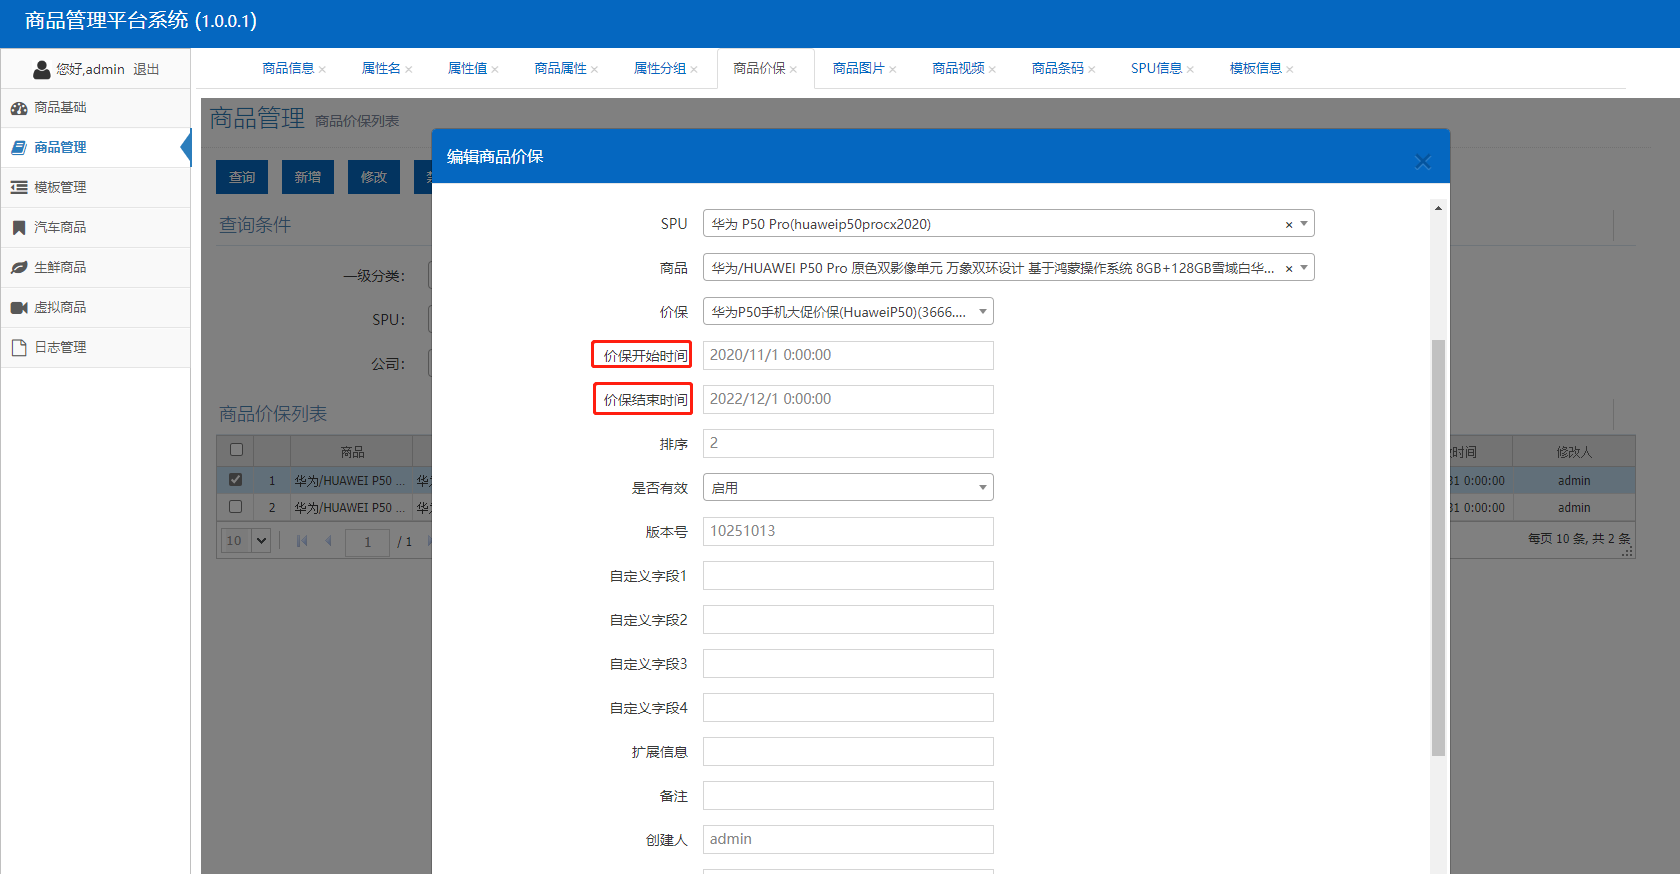The image size is (1680, 874).
Task: Focus the 自定义字段3 input field
Action: 848,664
